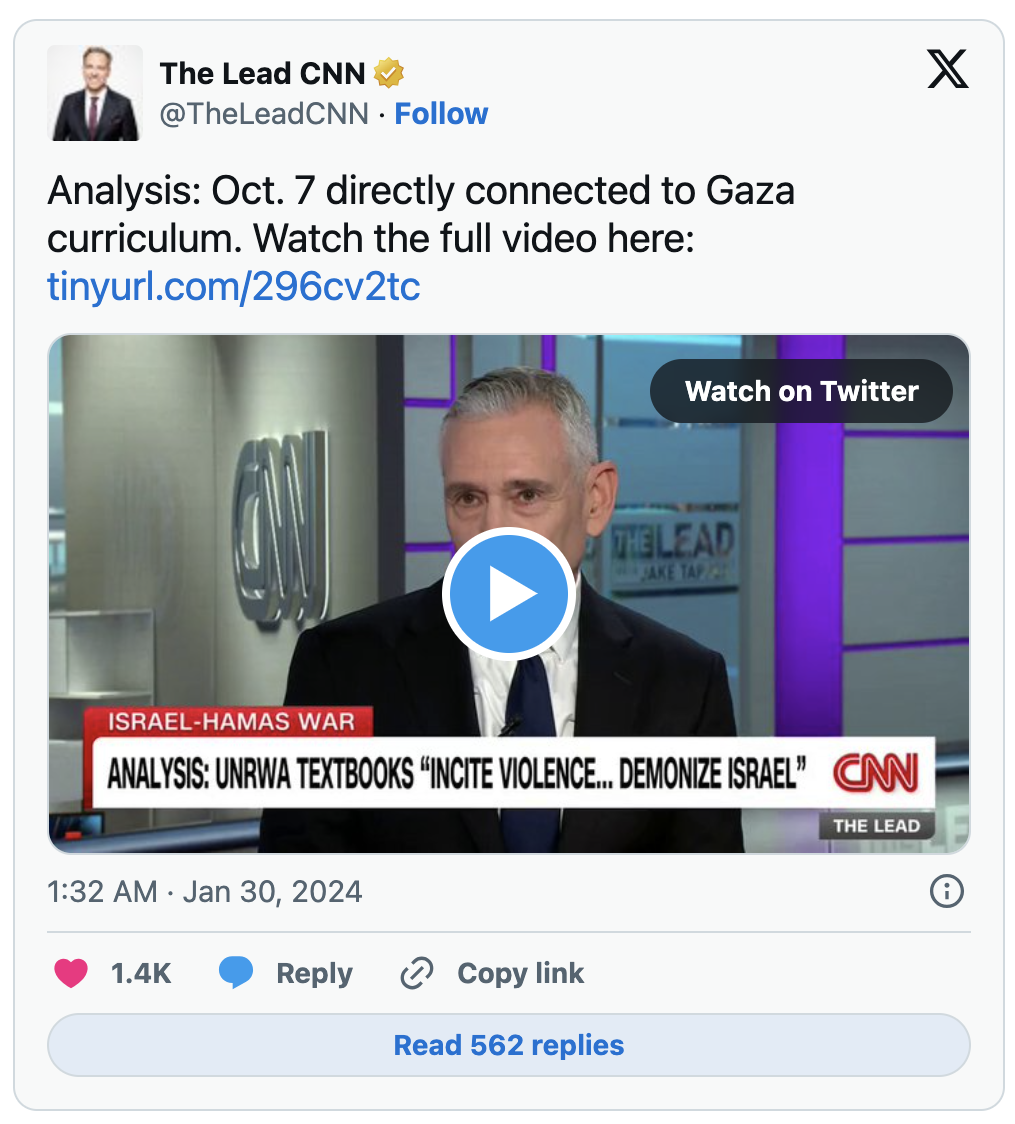
Task: Click the 1.4K likes count
Action: (140, 973)
